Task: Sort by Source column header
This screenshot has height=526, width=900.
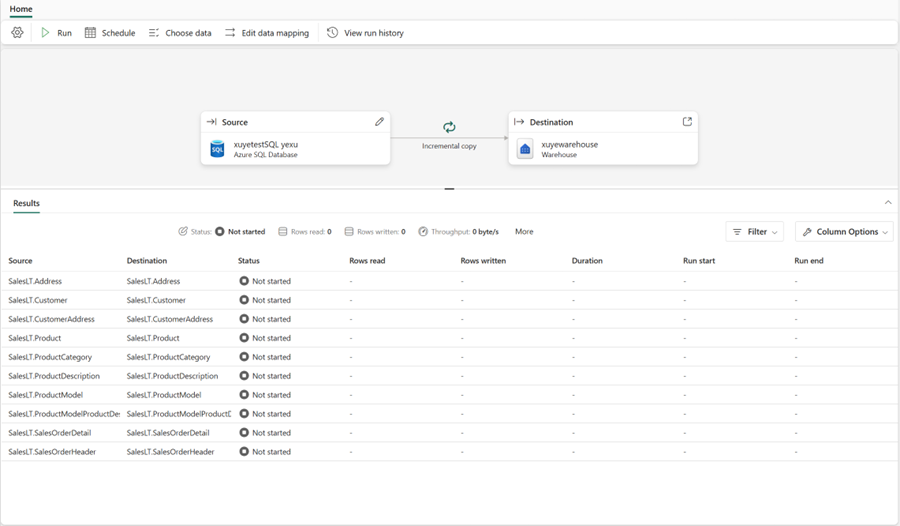Action: [20, 261]
